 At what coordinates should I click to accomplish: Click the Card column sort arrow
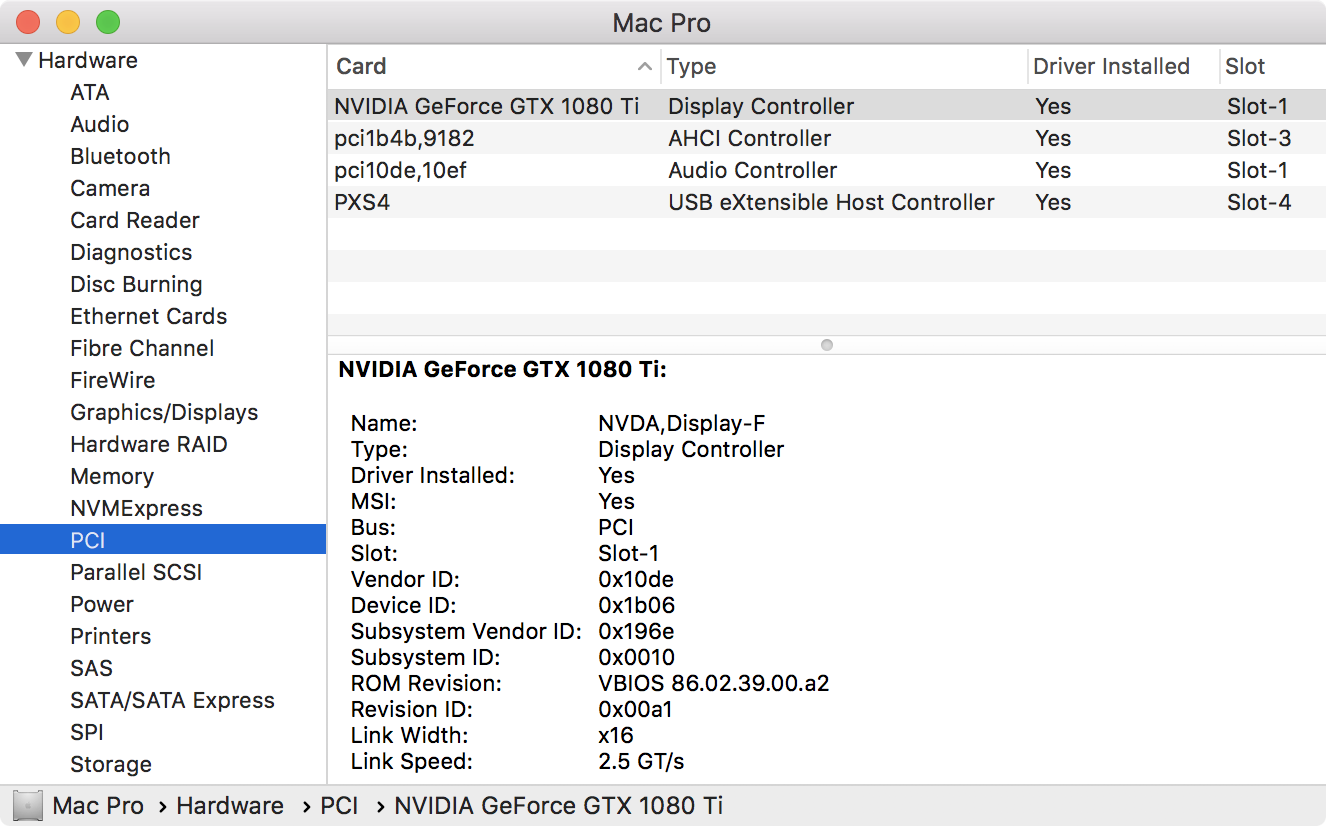(x=644, y=67)
